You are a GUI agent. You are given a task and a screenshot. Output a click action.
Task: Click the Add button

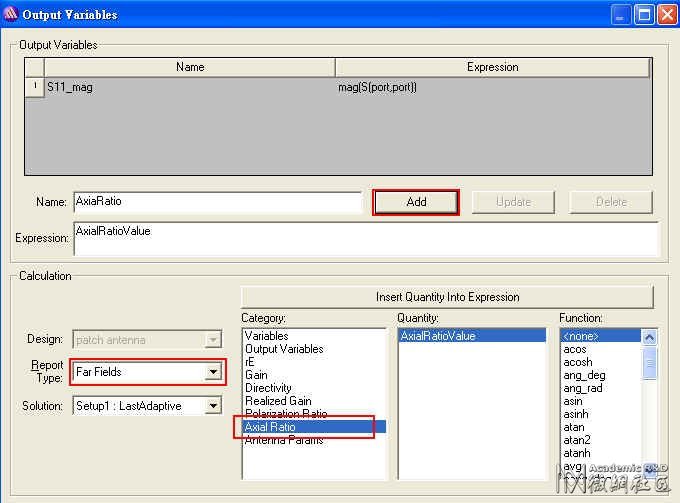[416, 202]
